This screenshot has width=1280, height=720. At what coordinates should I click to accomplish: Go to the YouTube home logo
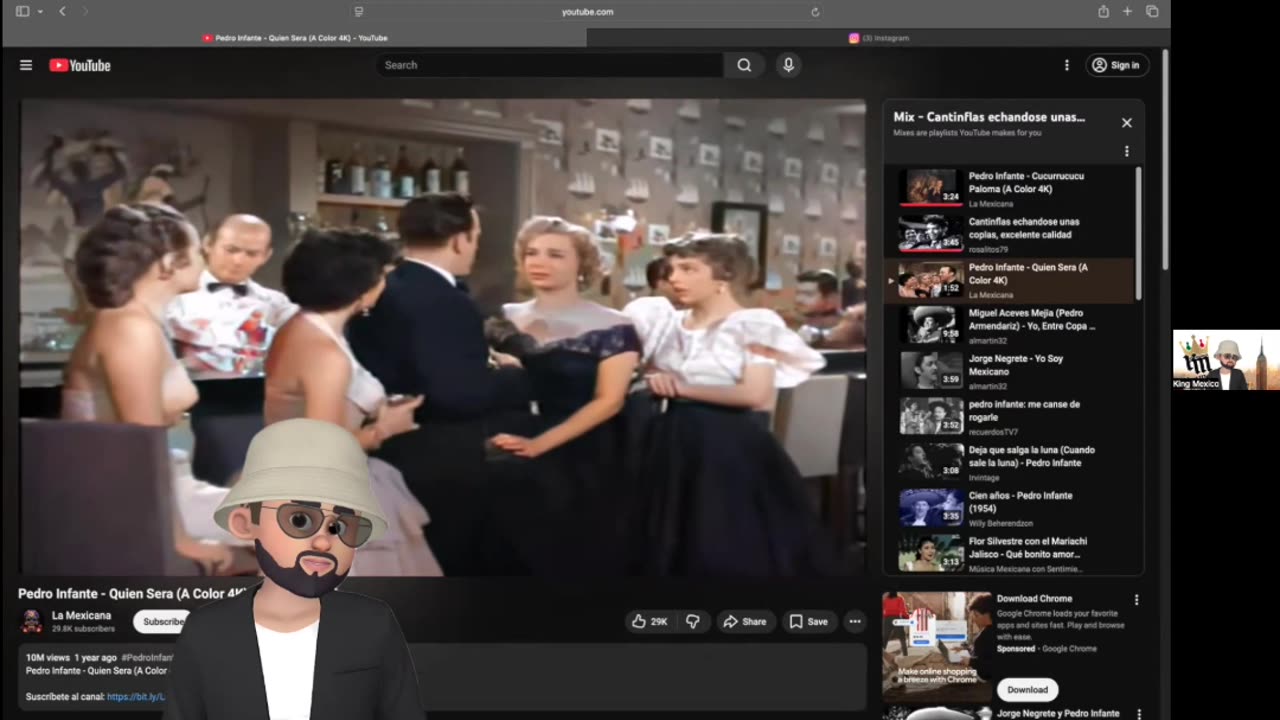click(80, 65)
